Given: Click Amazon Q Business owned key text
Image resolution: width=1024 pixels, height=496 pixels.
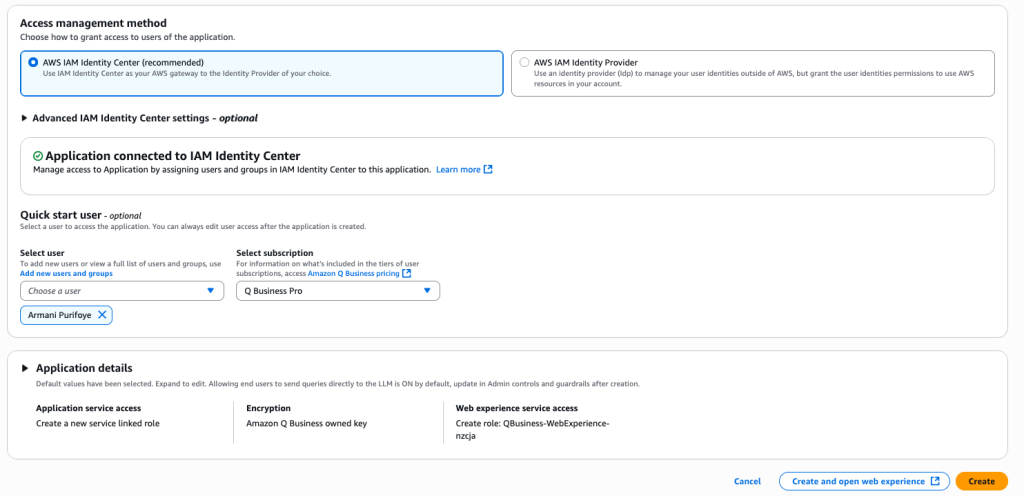Looking at the screenshot, I should (x=306, y=424).
